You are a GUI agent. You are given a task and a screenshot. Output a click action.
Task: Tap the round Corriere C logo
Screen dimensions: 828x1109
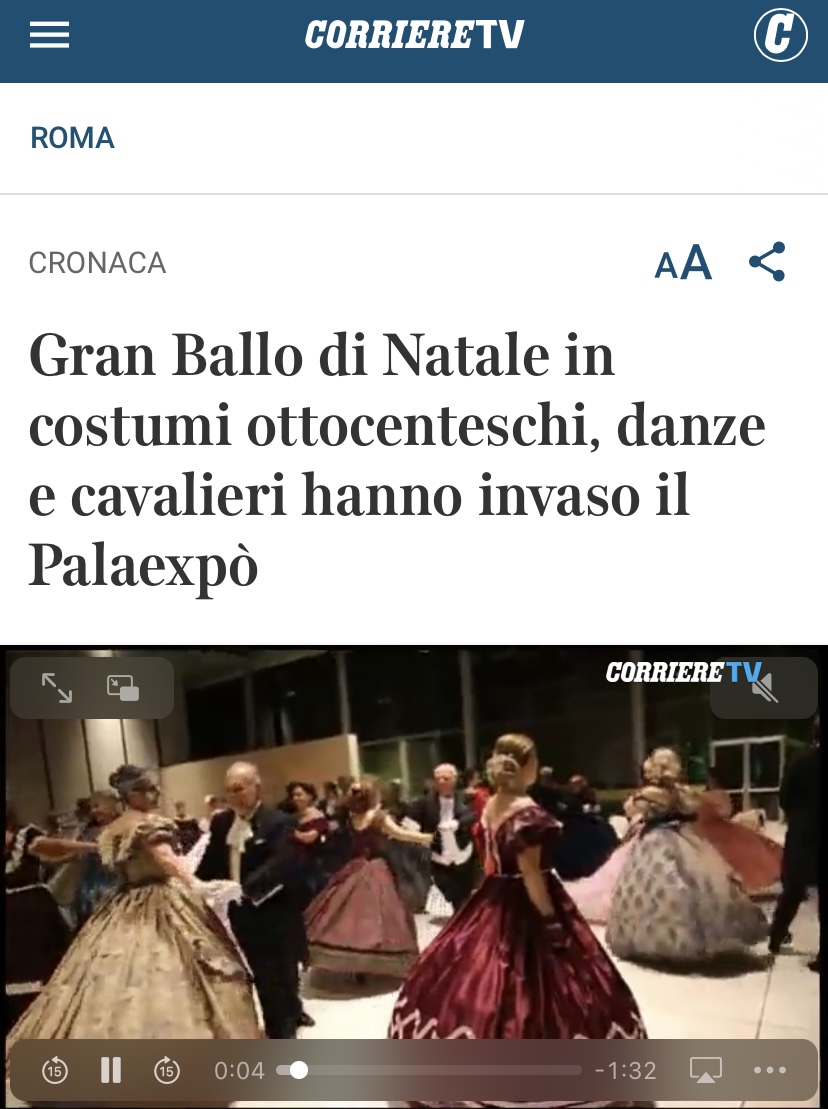pyautogui.click(x=780, y=34)
